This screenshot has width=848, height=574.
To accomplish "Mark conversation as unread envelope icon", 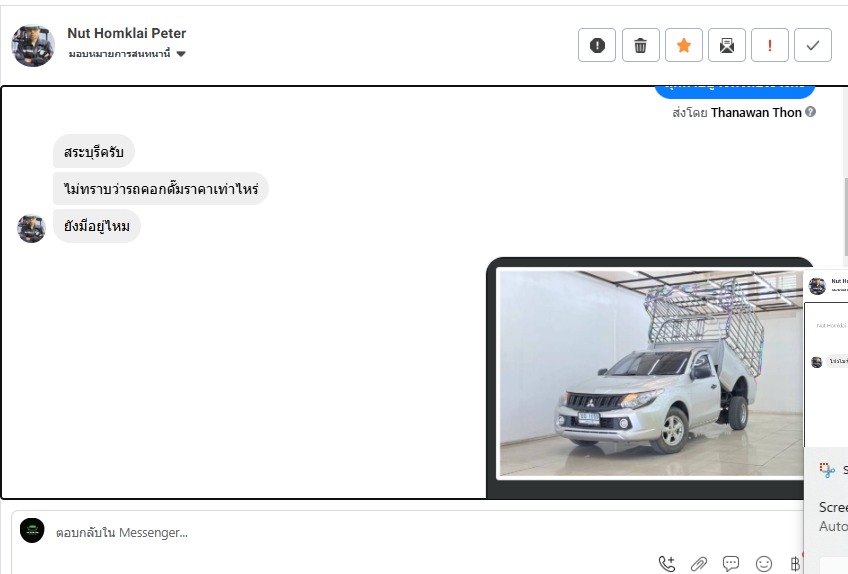I will [x=727, y=45].
